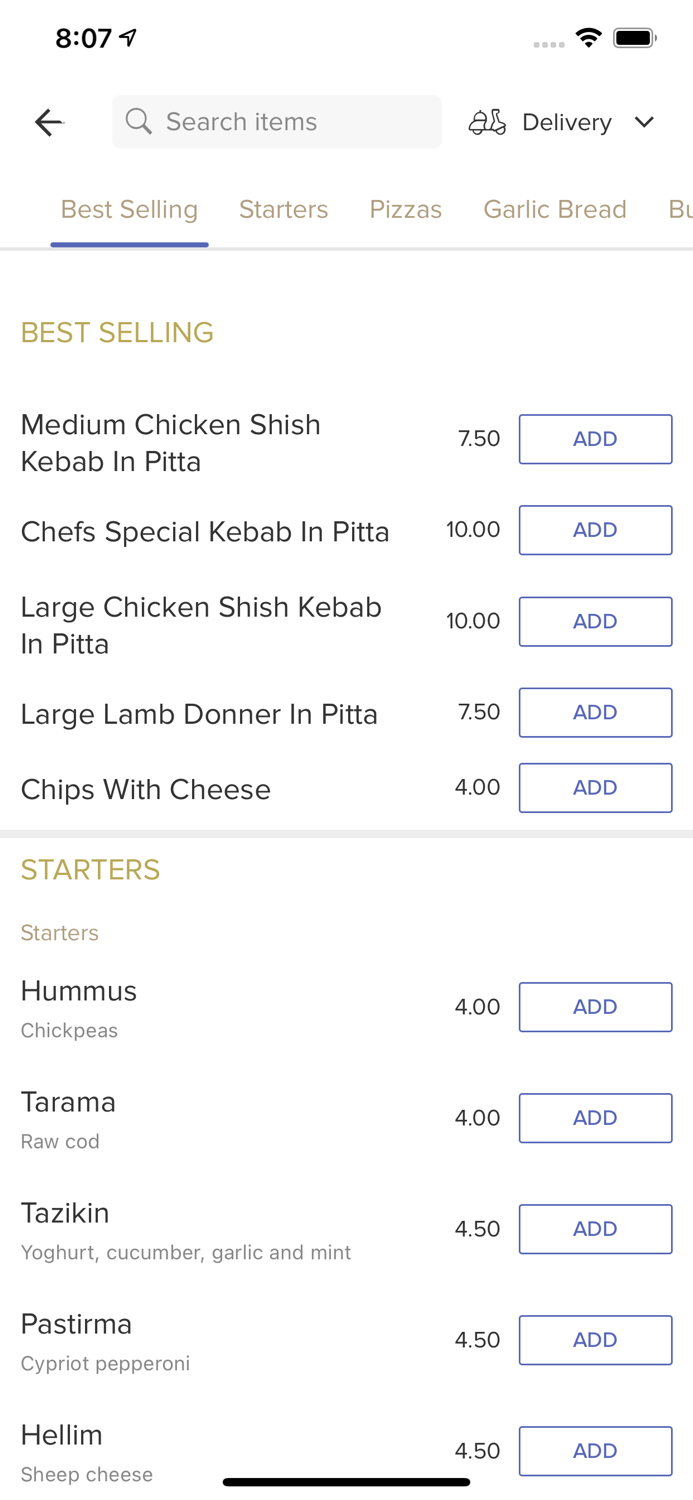Select the Garlic Bread tab
This screenshot has width=693, height=1500.
[x=555, y=210]
